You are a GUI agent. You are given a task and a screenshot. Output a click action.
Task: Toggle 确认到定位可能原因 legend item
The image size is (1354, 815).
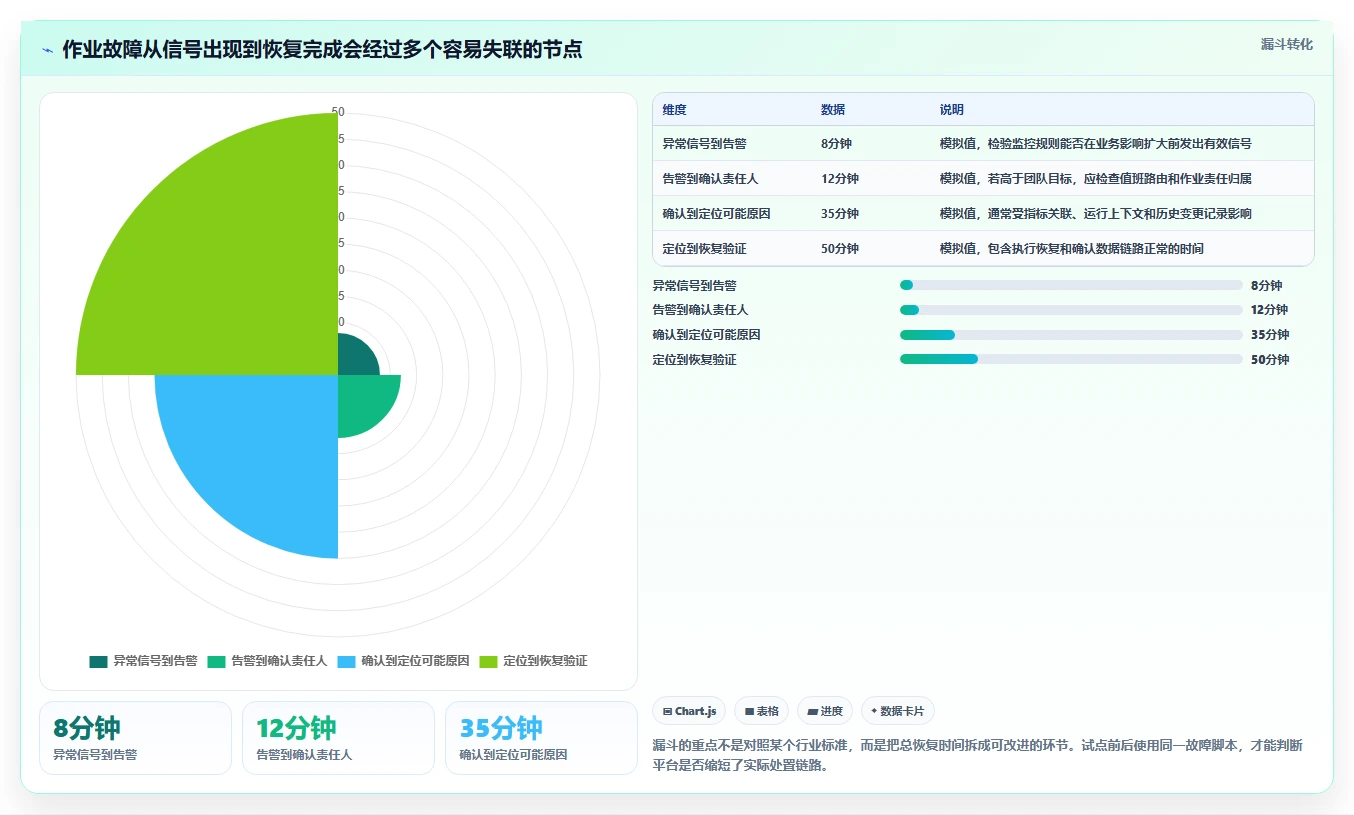pyautogui.click(x=403, y=661)
